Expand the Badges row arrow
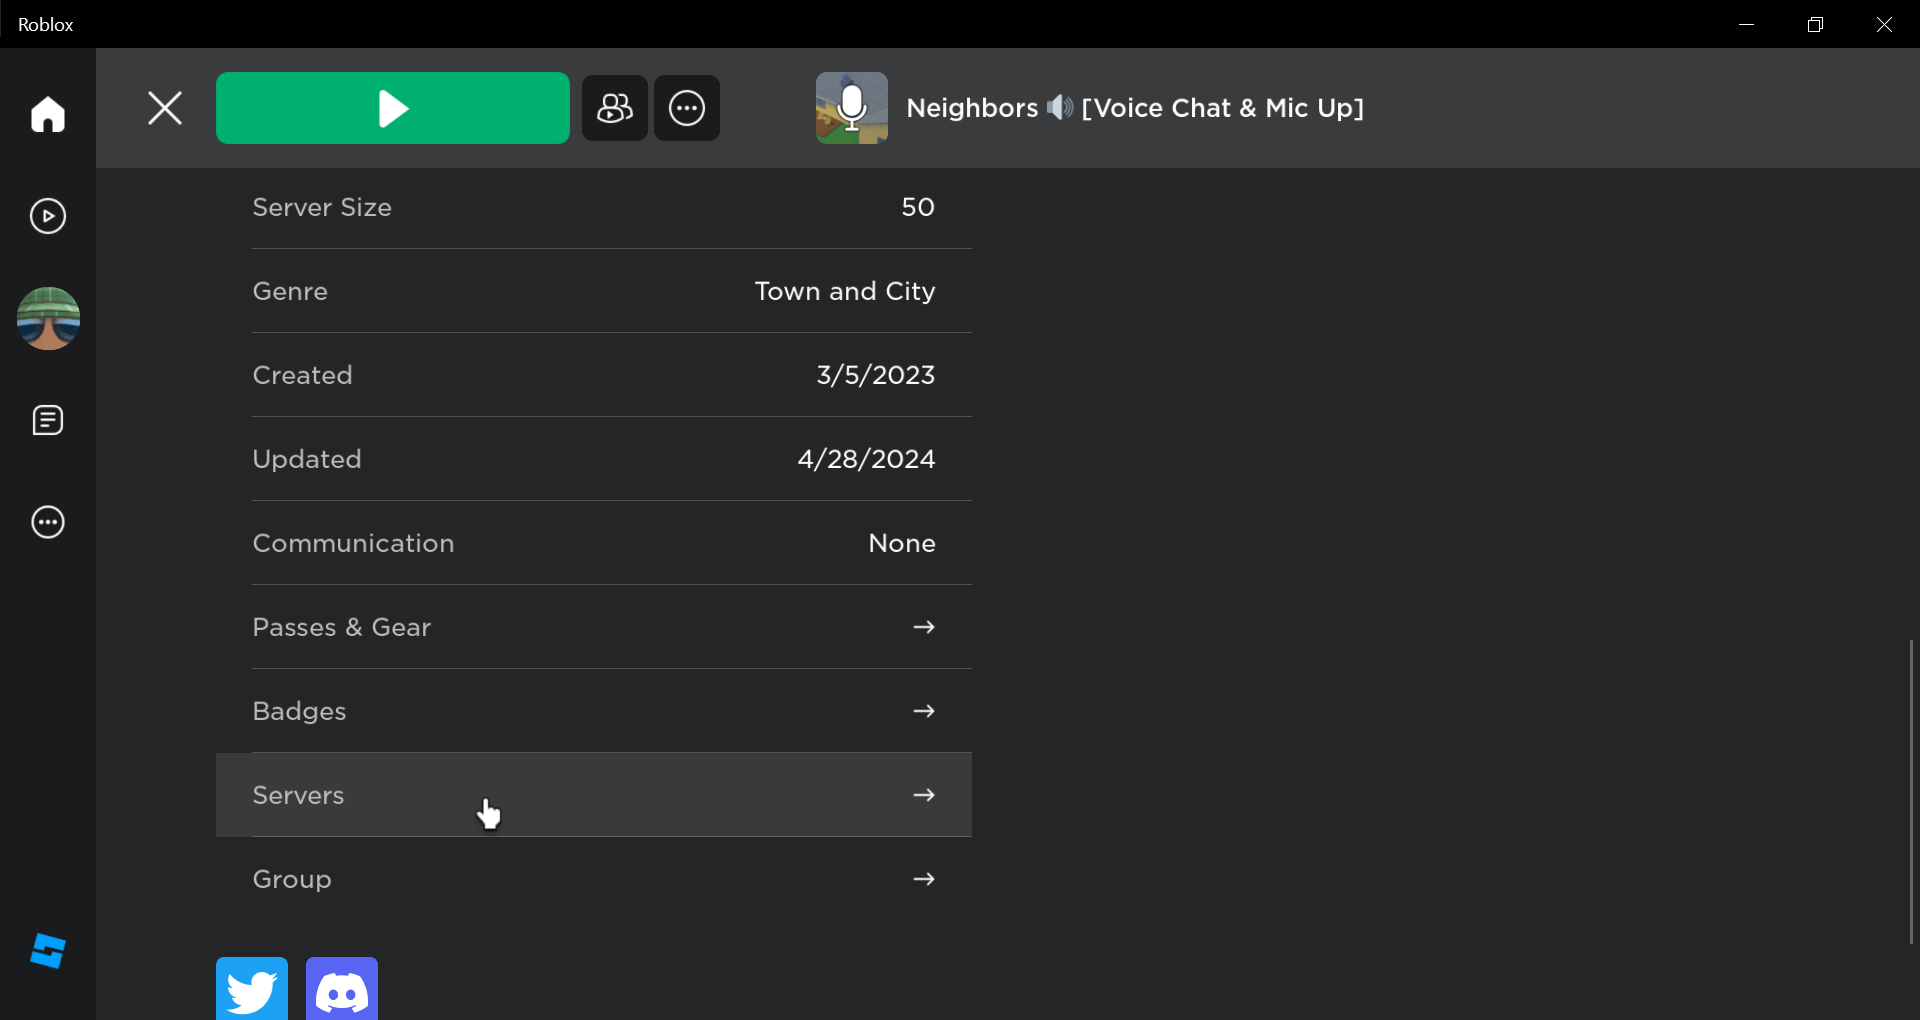The width and height of the screenshot is (1920, 1020). coord(923,711)
